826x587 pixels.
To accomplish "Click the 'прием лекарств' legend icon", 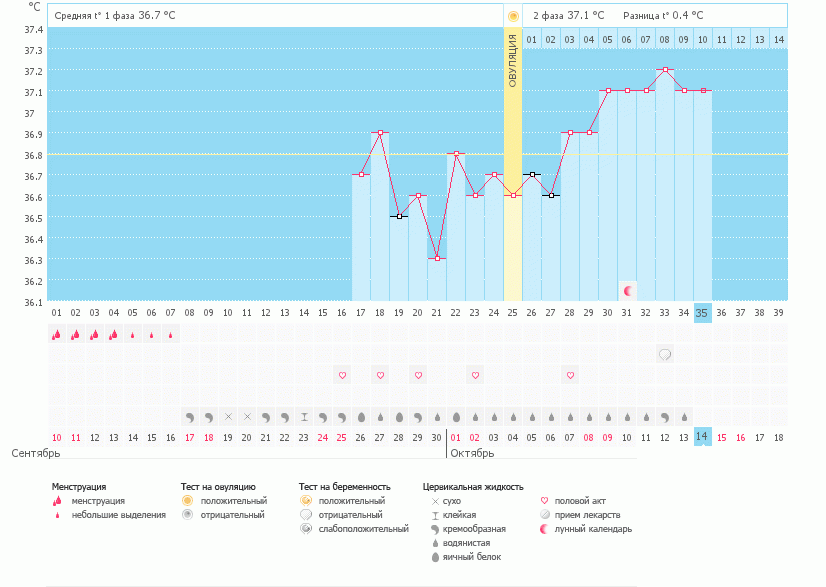I will [545, 515].
